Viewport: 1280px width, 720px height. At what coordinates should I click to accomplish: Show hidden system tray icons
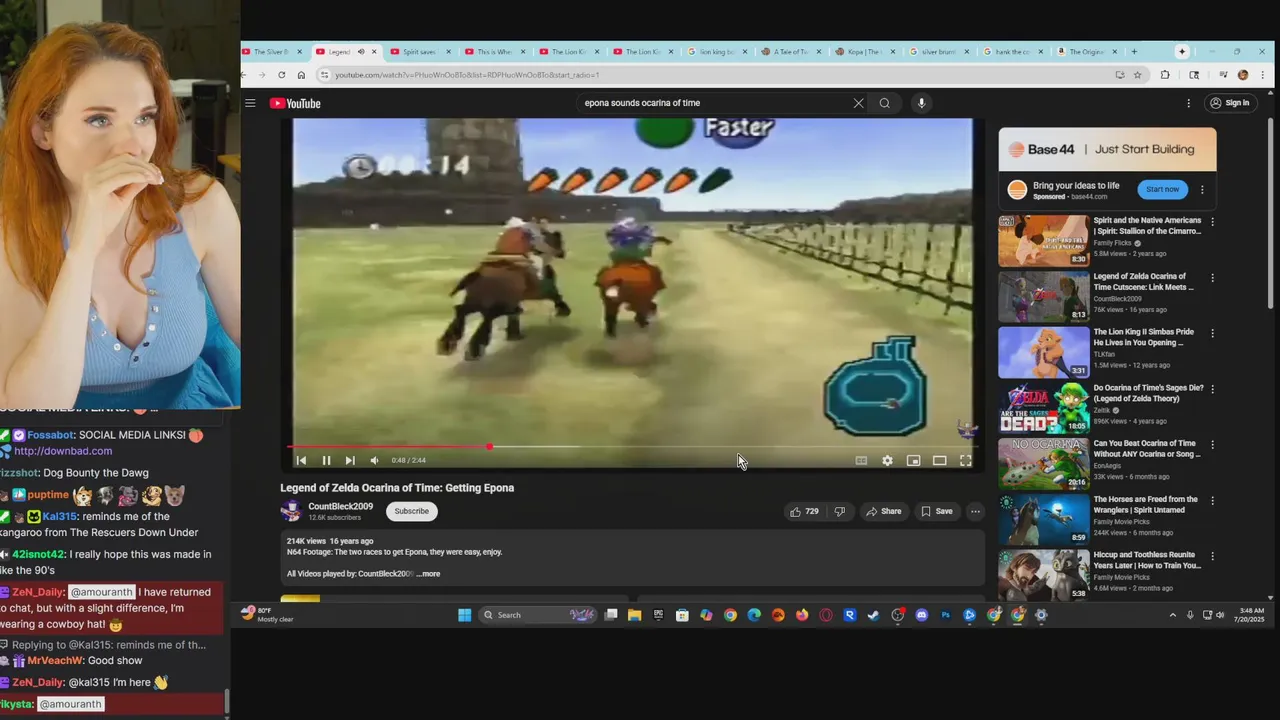pos(1173,615)
